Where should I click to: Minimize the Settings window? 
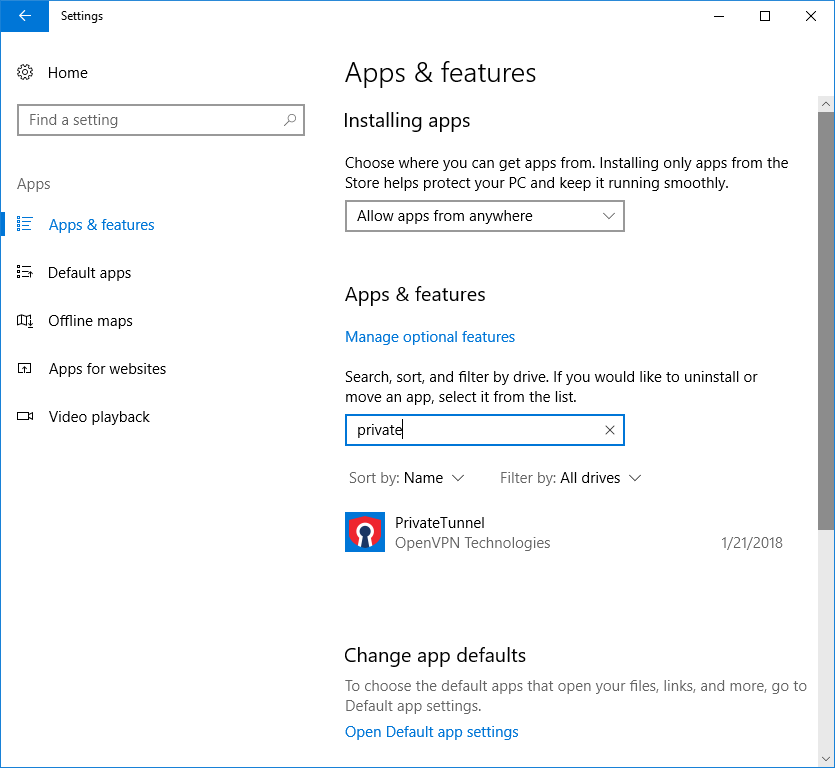click(x=719, y=16)
